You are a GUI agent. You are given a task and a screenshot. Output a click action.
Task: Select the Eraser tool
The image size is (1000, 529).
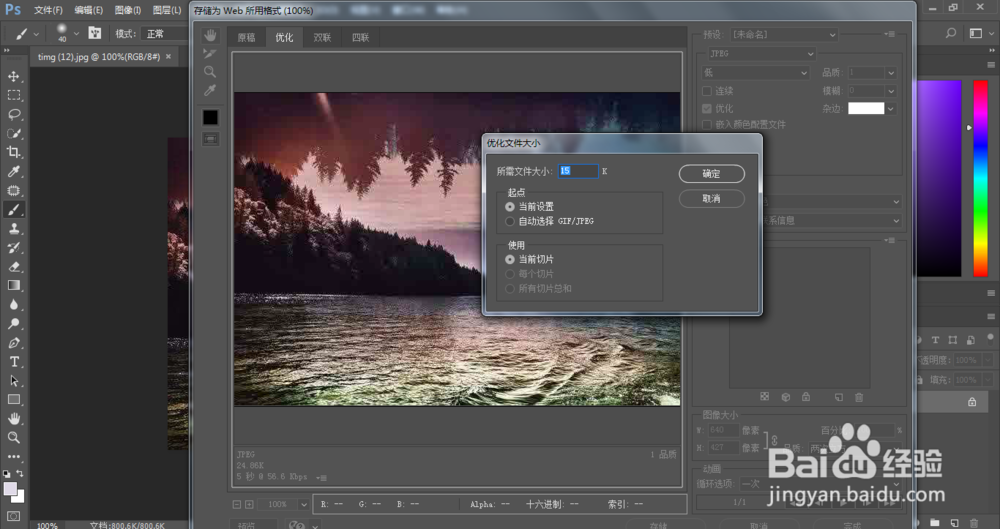[13, 267]
